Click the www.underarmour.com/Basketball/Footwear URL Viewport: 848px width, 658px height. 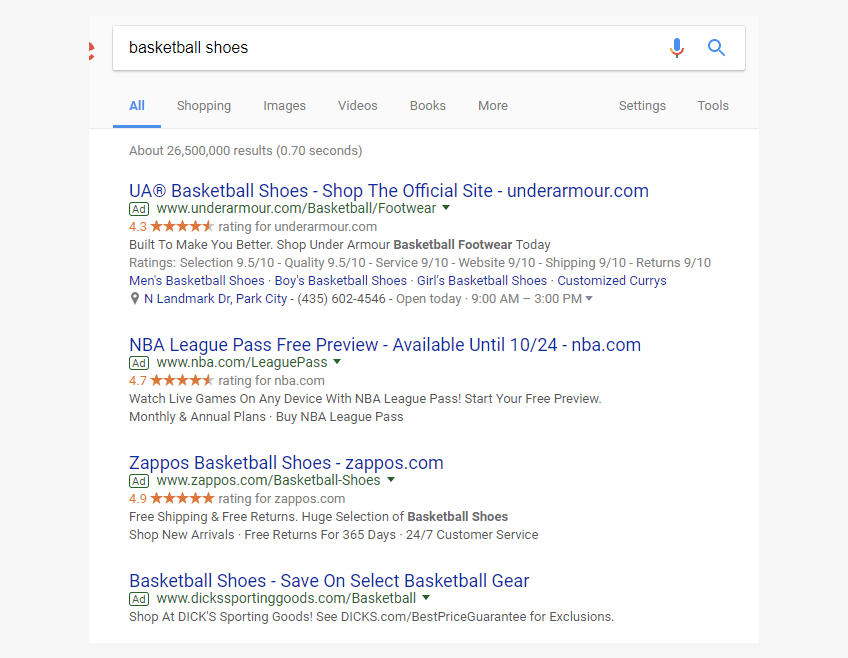(296, 208)
